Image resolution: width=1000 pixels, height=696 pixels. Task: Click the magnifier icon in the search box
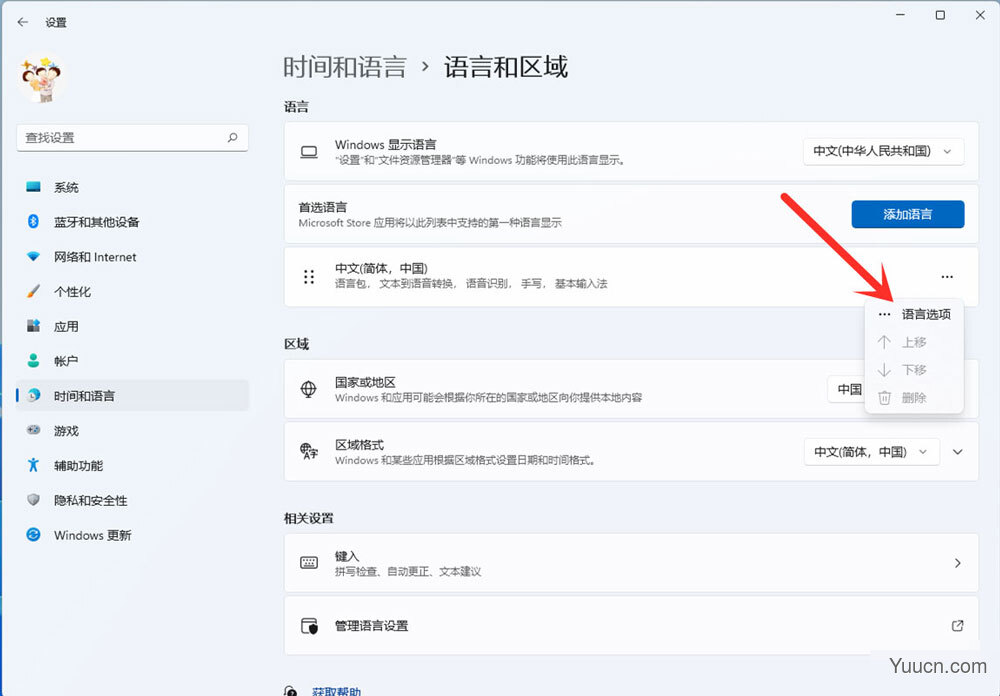point(233,137)
